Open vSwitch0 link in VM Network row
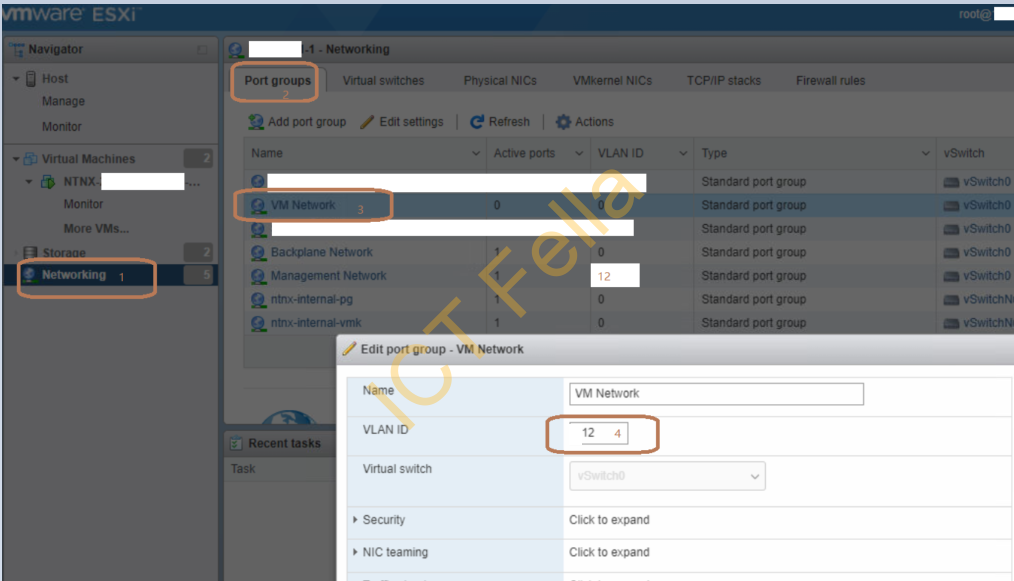This screenshot has height=581, width=1014. 987,205
